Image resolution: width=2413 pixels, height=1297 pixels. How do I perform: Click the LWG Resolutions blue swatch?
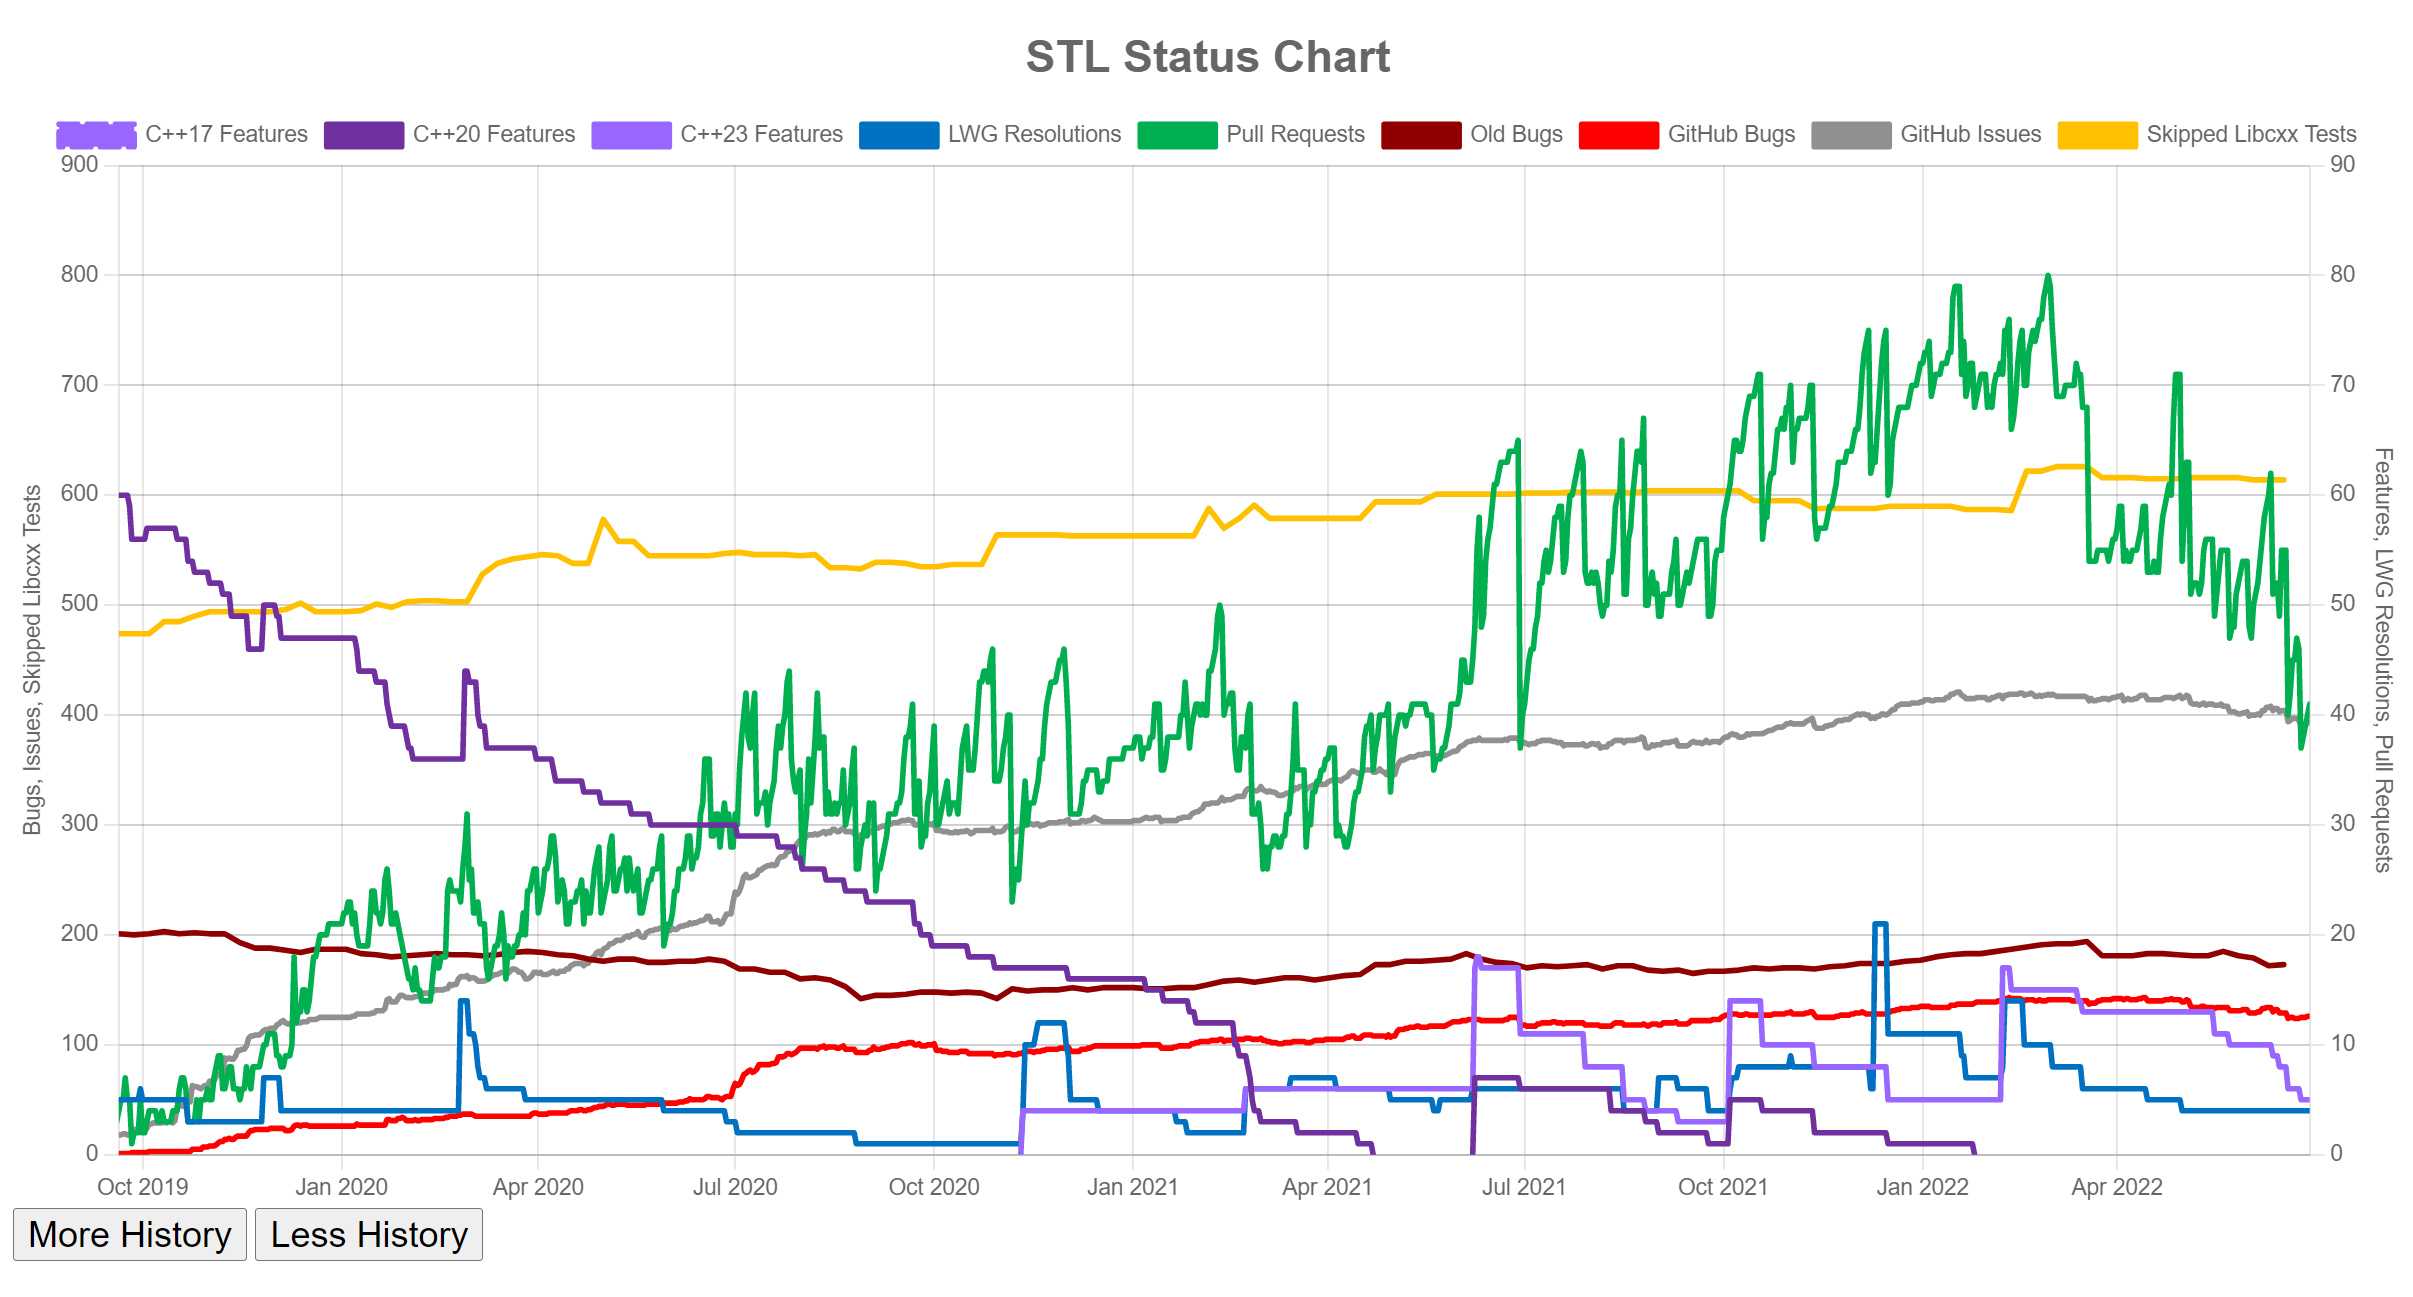point(899,134)
